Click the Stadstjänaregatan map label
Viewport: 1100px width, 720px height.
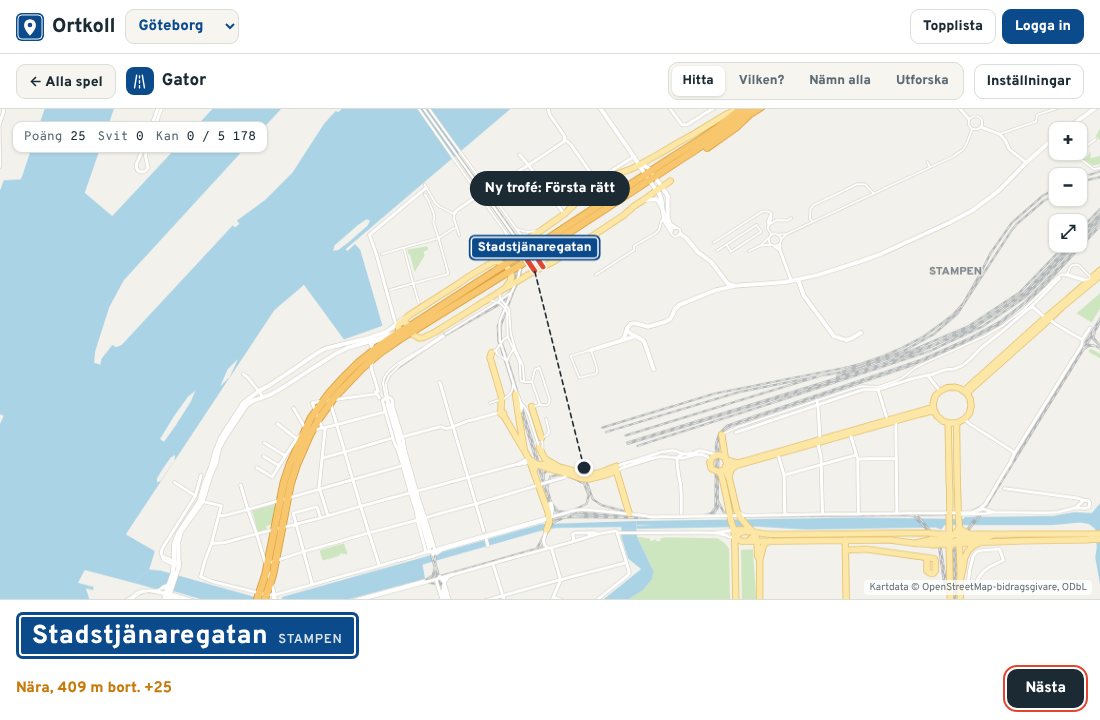(535, 247)
